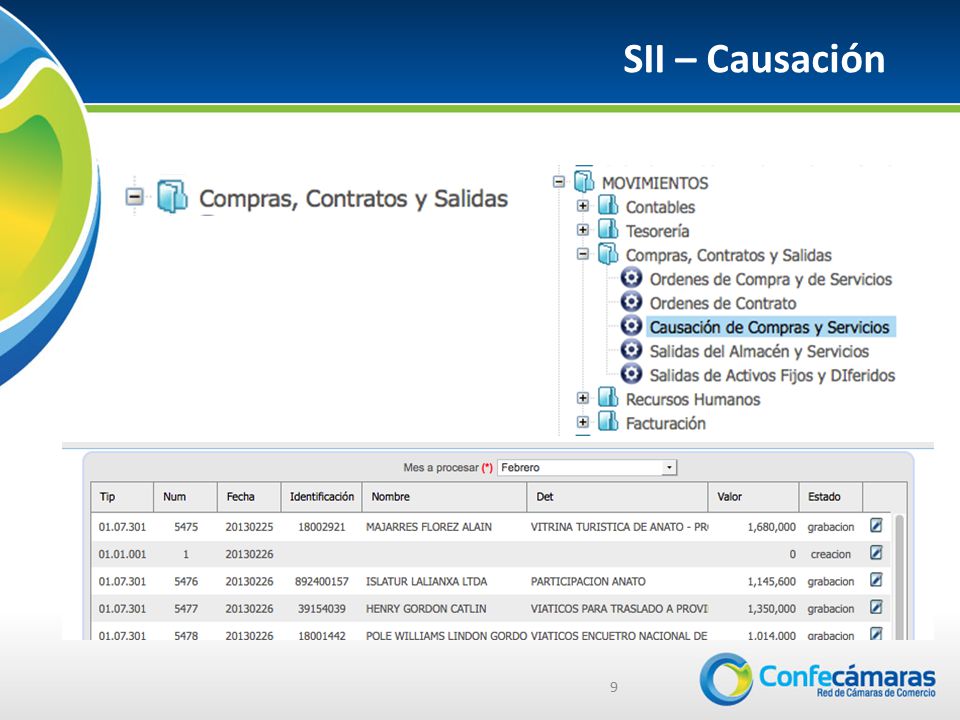Edit record 5477 with pencil icon
Viewport: 960px width, 720px height.
pos(876,607)
